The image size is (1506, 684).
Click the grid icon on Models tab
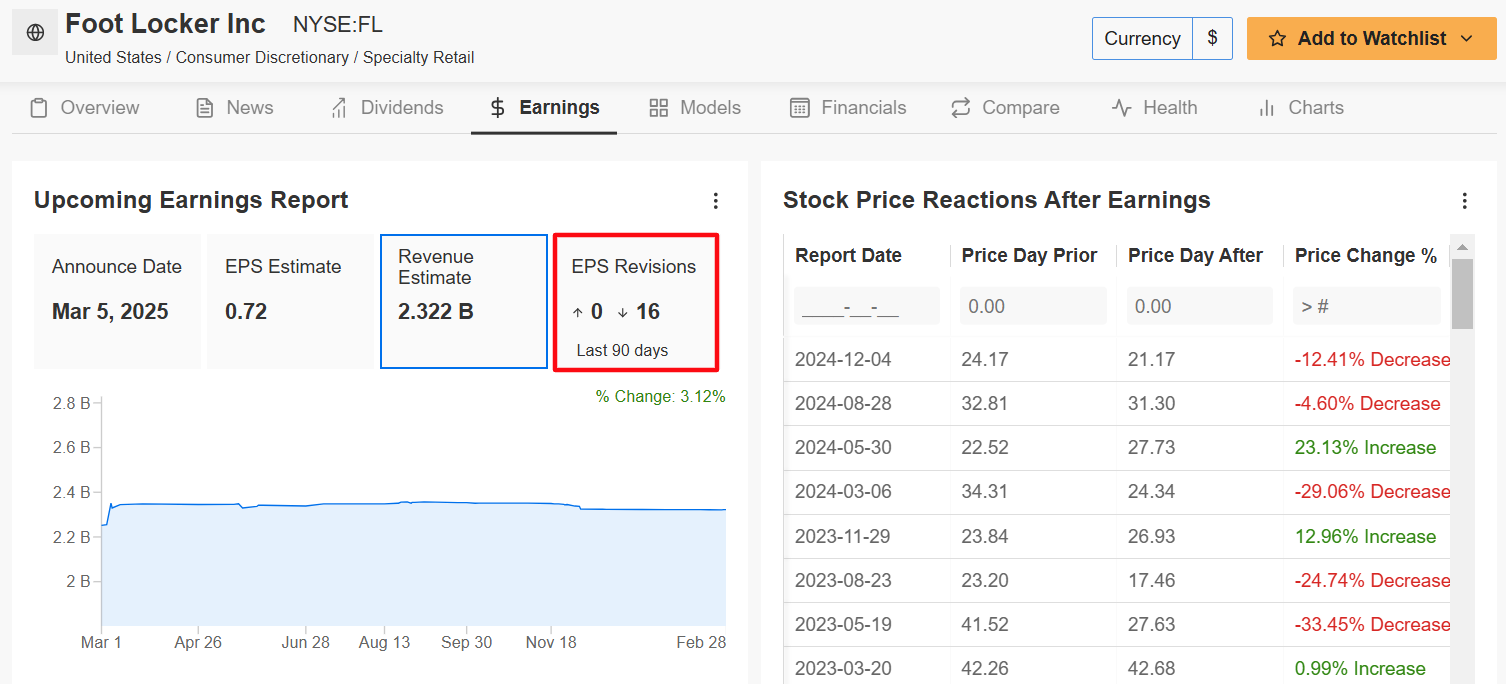[x=658, y=108]
